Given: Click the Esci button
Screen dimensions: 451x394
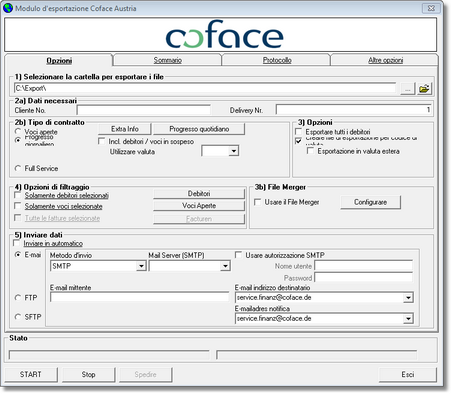Looking at the screenshot, I should [408, 374].
